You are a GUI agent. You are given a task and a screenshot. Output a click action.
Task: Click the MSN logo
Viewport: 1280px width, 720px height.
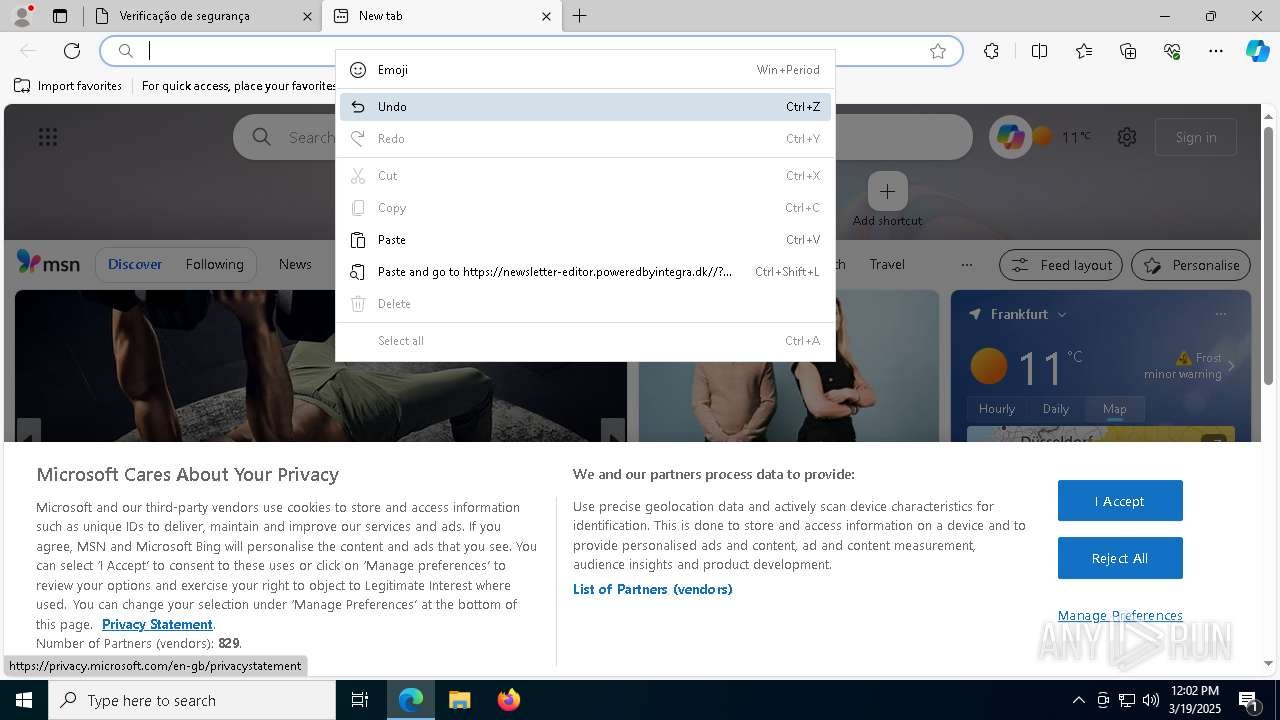tap(48, 263)
